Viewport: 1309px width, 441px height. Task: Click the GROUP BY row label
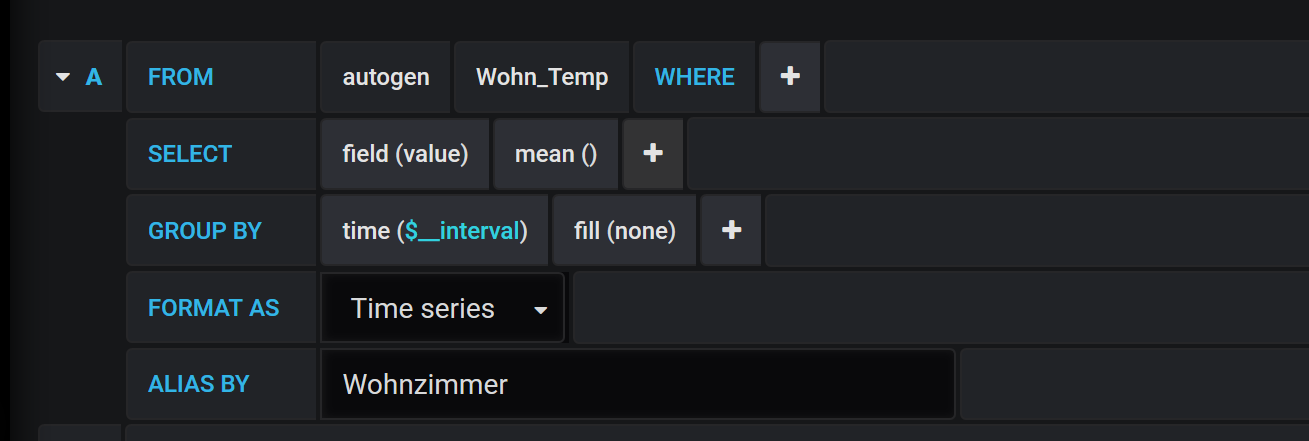coord(205,231)
